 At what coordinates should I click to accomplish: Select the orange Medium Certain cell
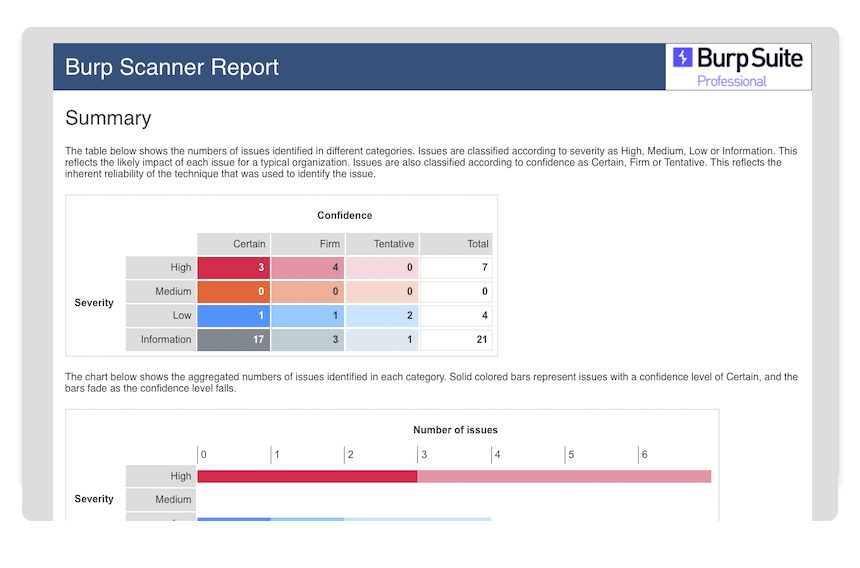[233, 292]
